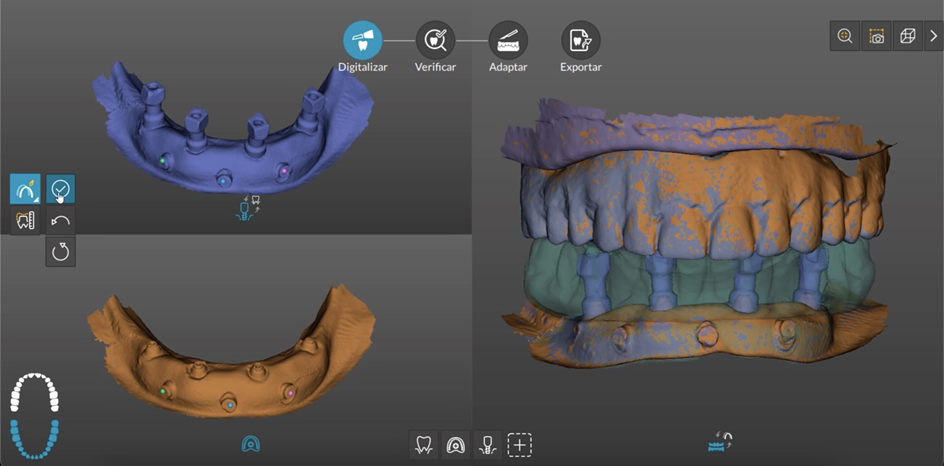Viewport: 944px width, 466px height.
Task: Add a new scan with plus button
Action: point(519,445)
